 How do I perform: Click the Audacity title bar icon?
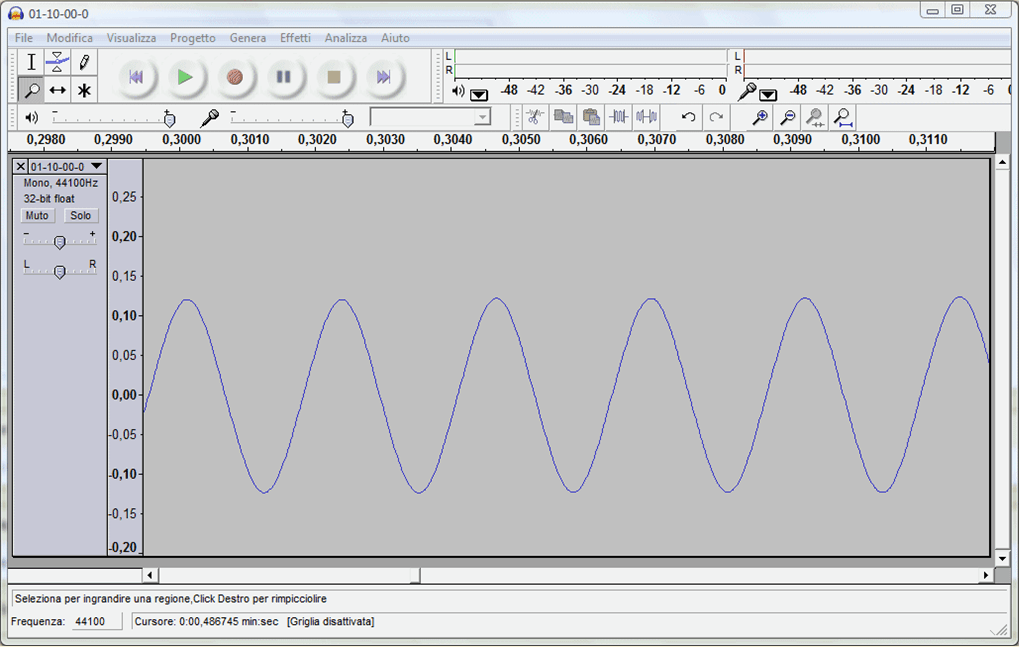[15, 13]
